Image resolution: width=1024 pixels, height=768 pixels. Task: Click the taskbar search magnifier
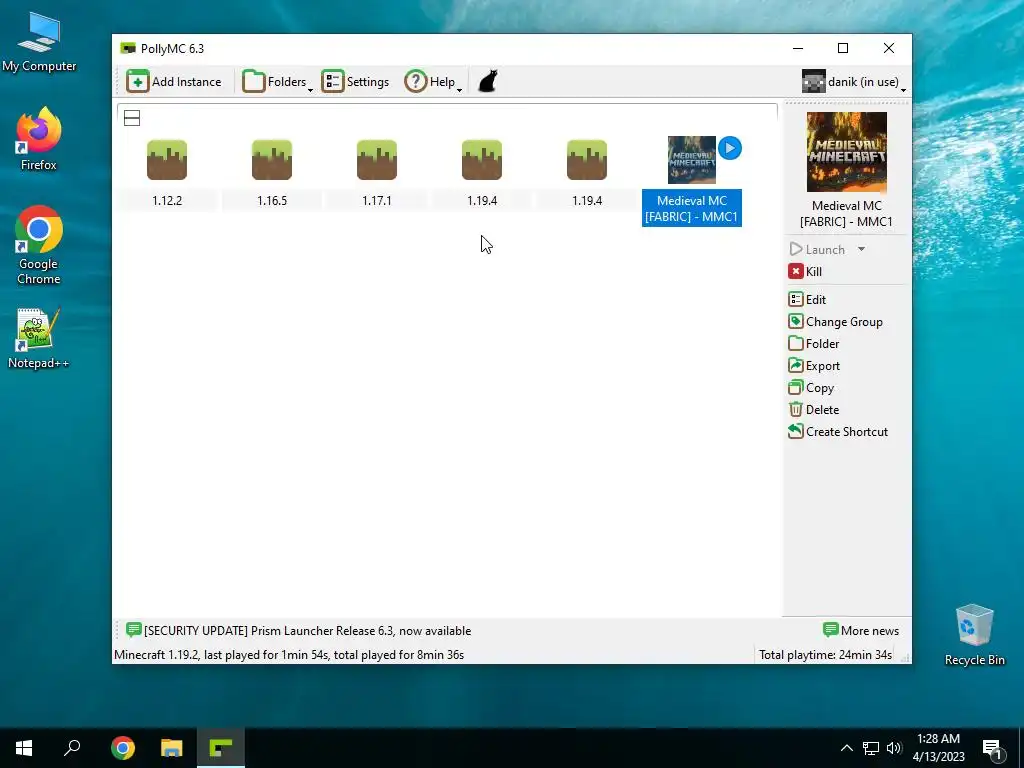pos(72,748)
